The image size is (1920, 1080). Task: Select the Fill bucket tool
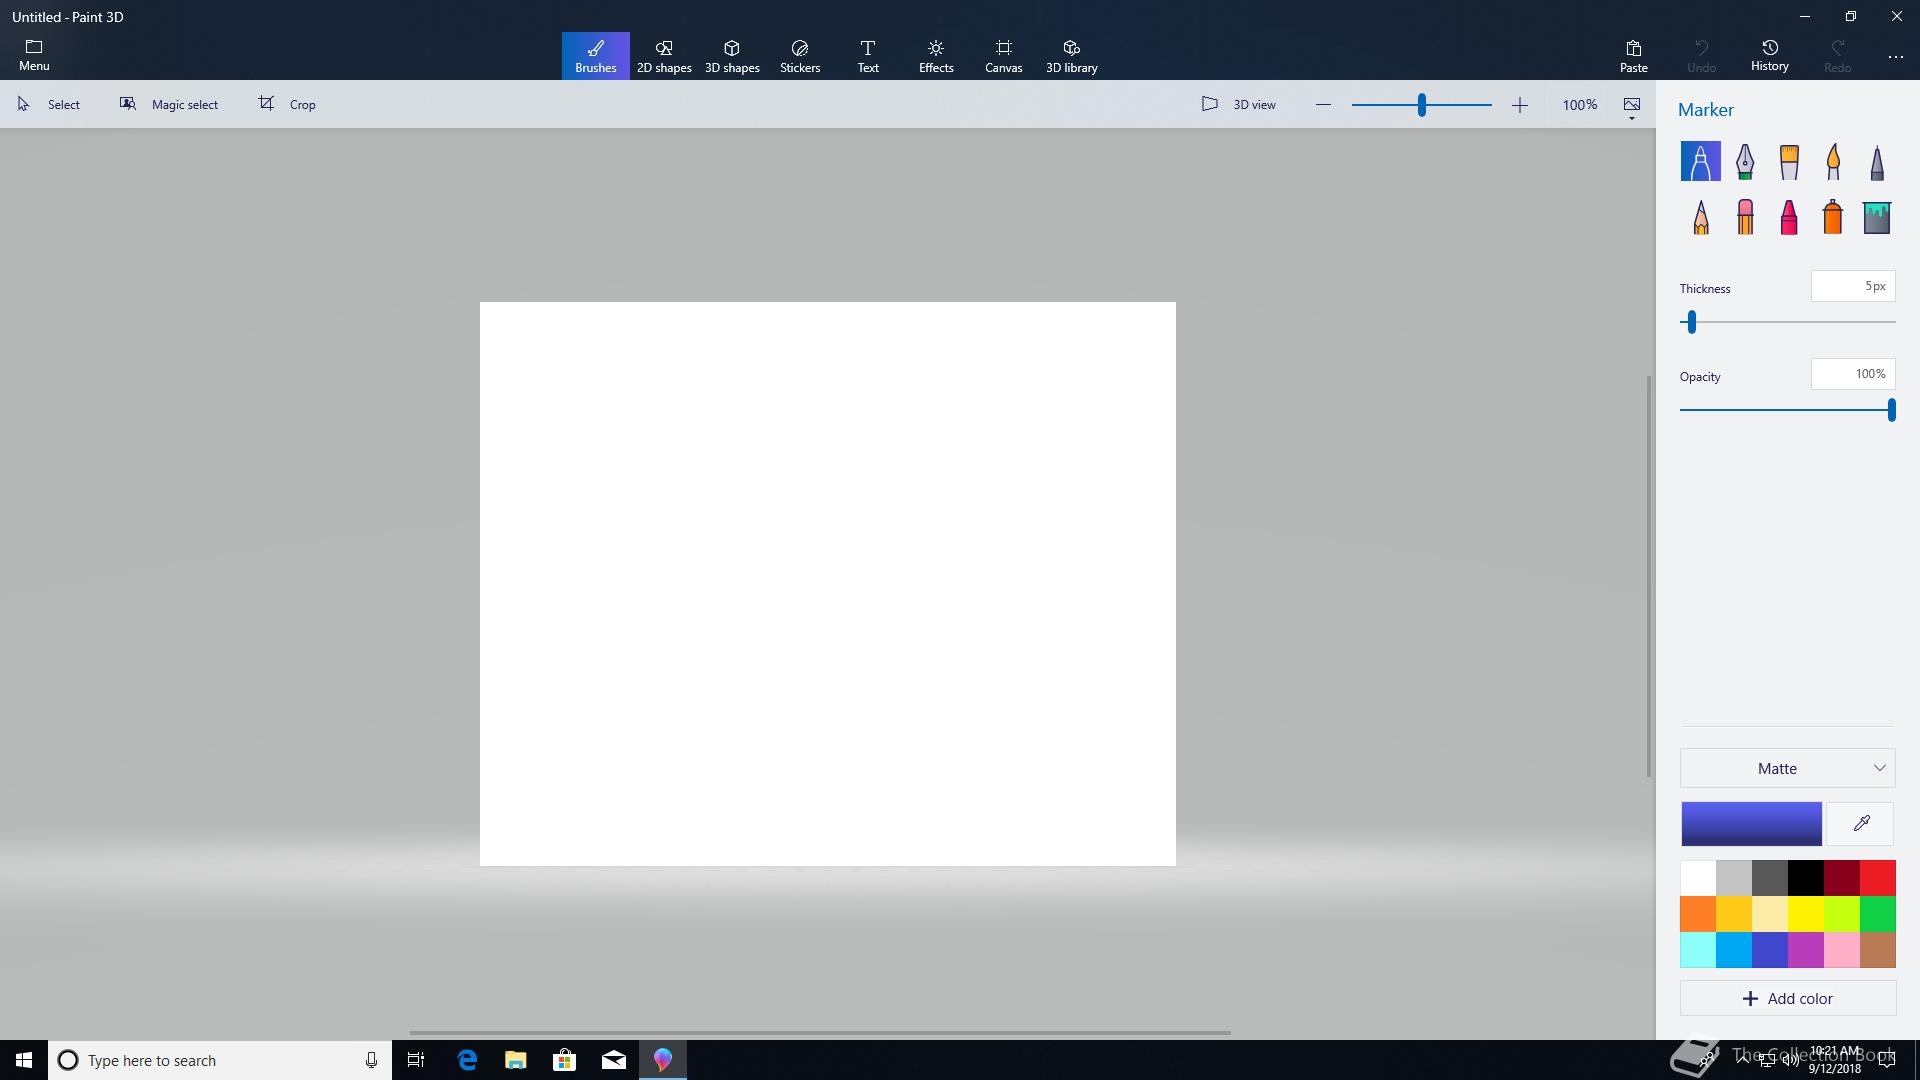tap(1877, 216)
